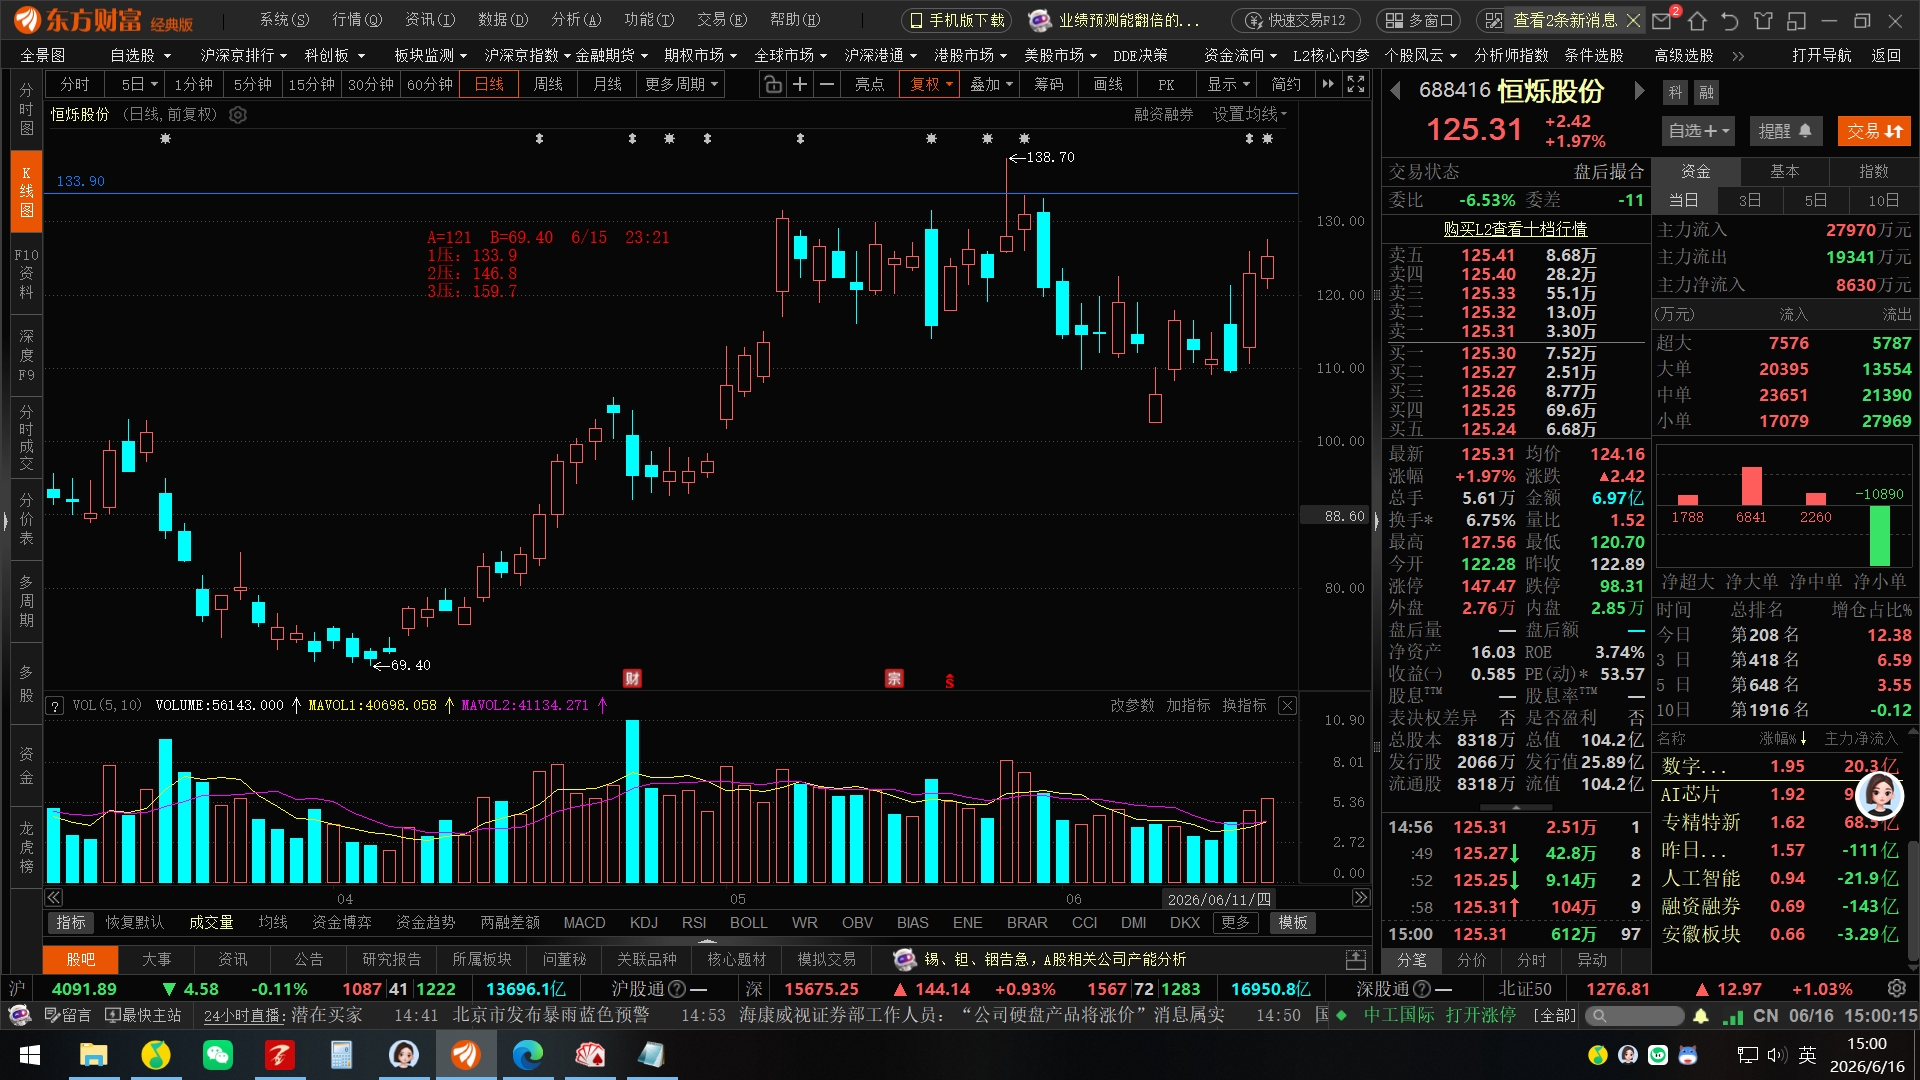Open File Explorer from the taskbar
The width and height of the screenshot is (1920, 1080).
click(93, 1055)
